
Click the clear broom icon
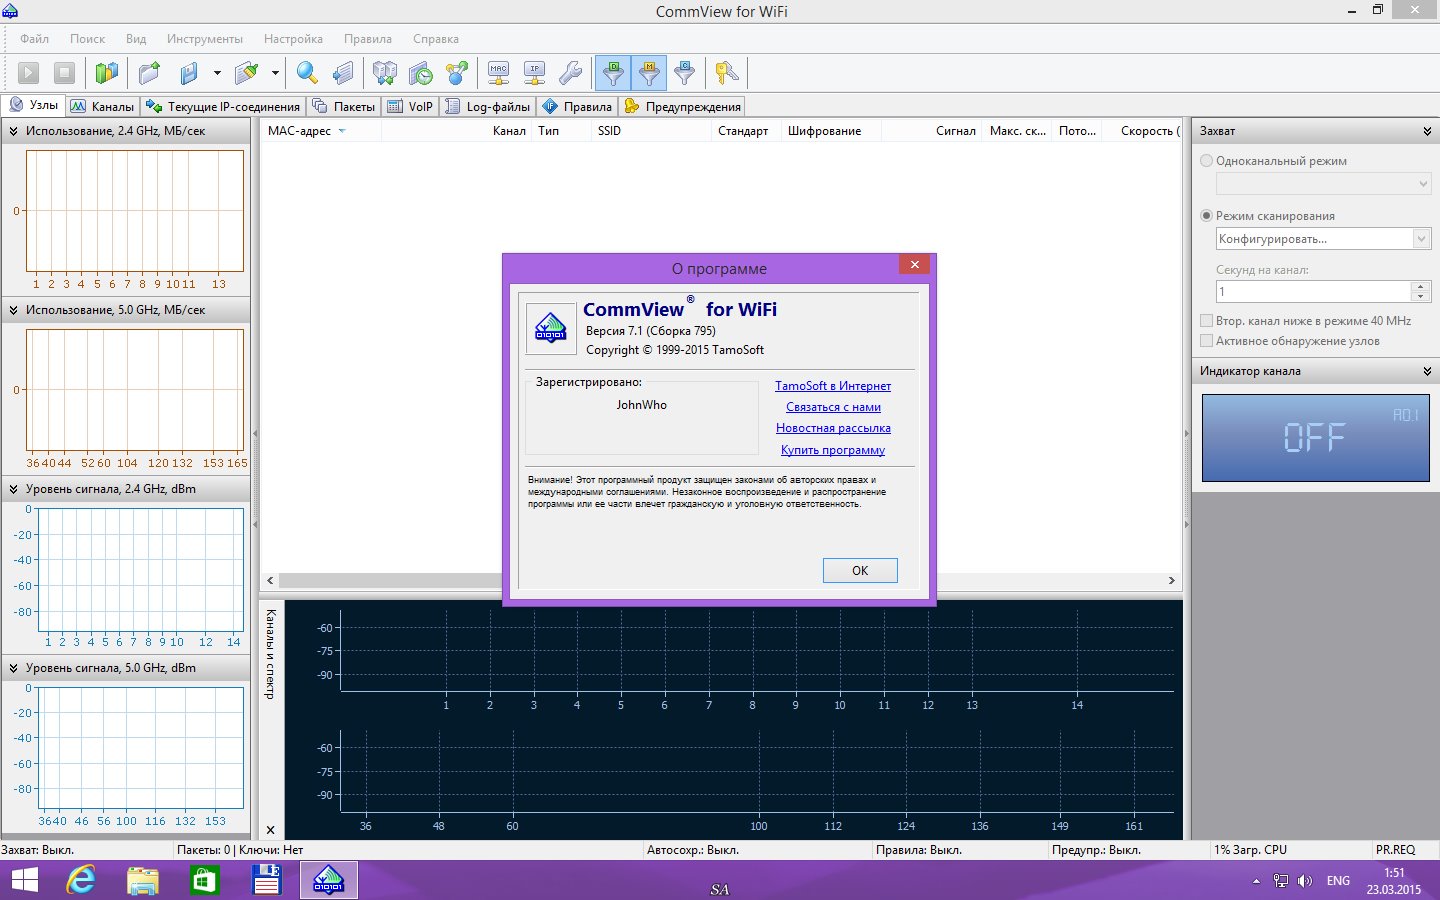click(246, 73)
